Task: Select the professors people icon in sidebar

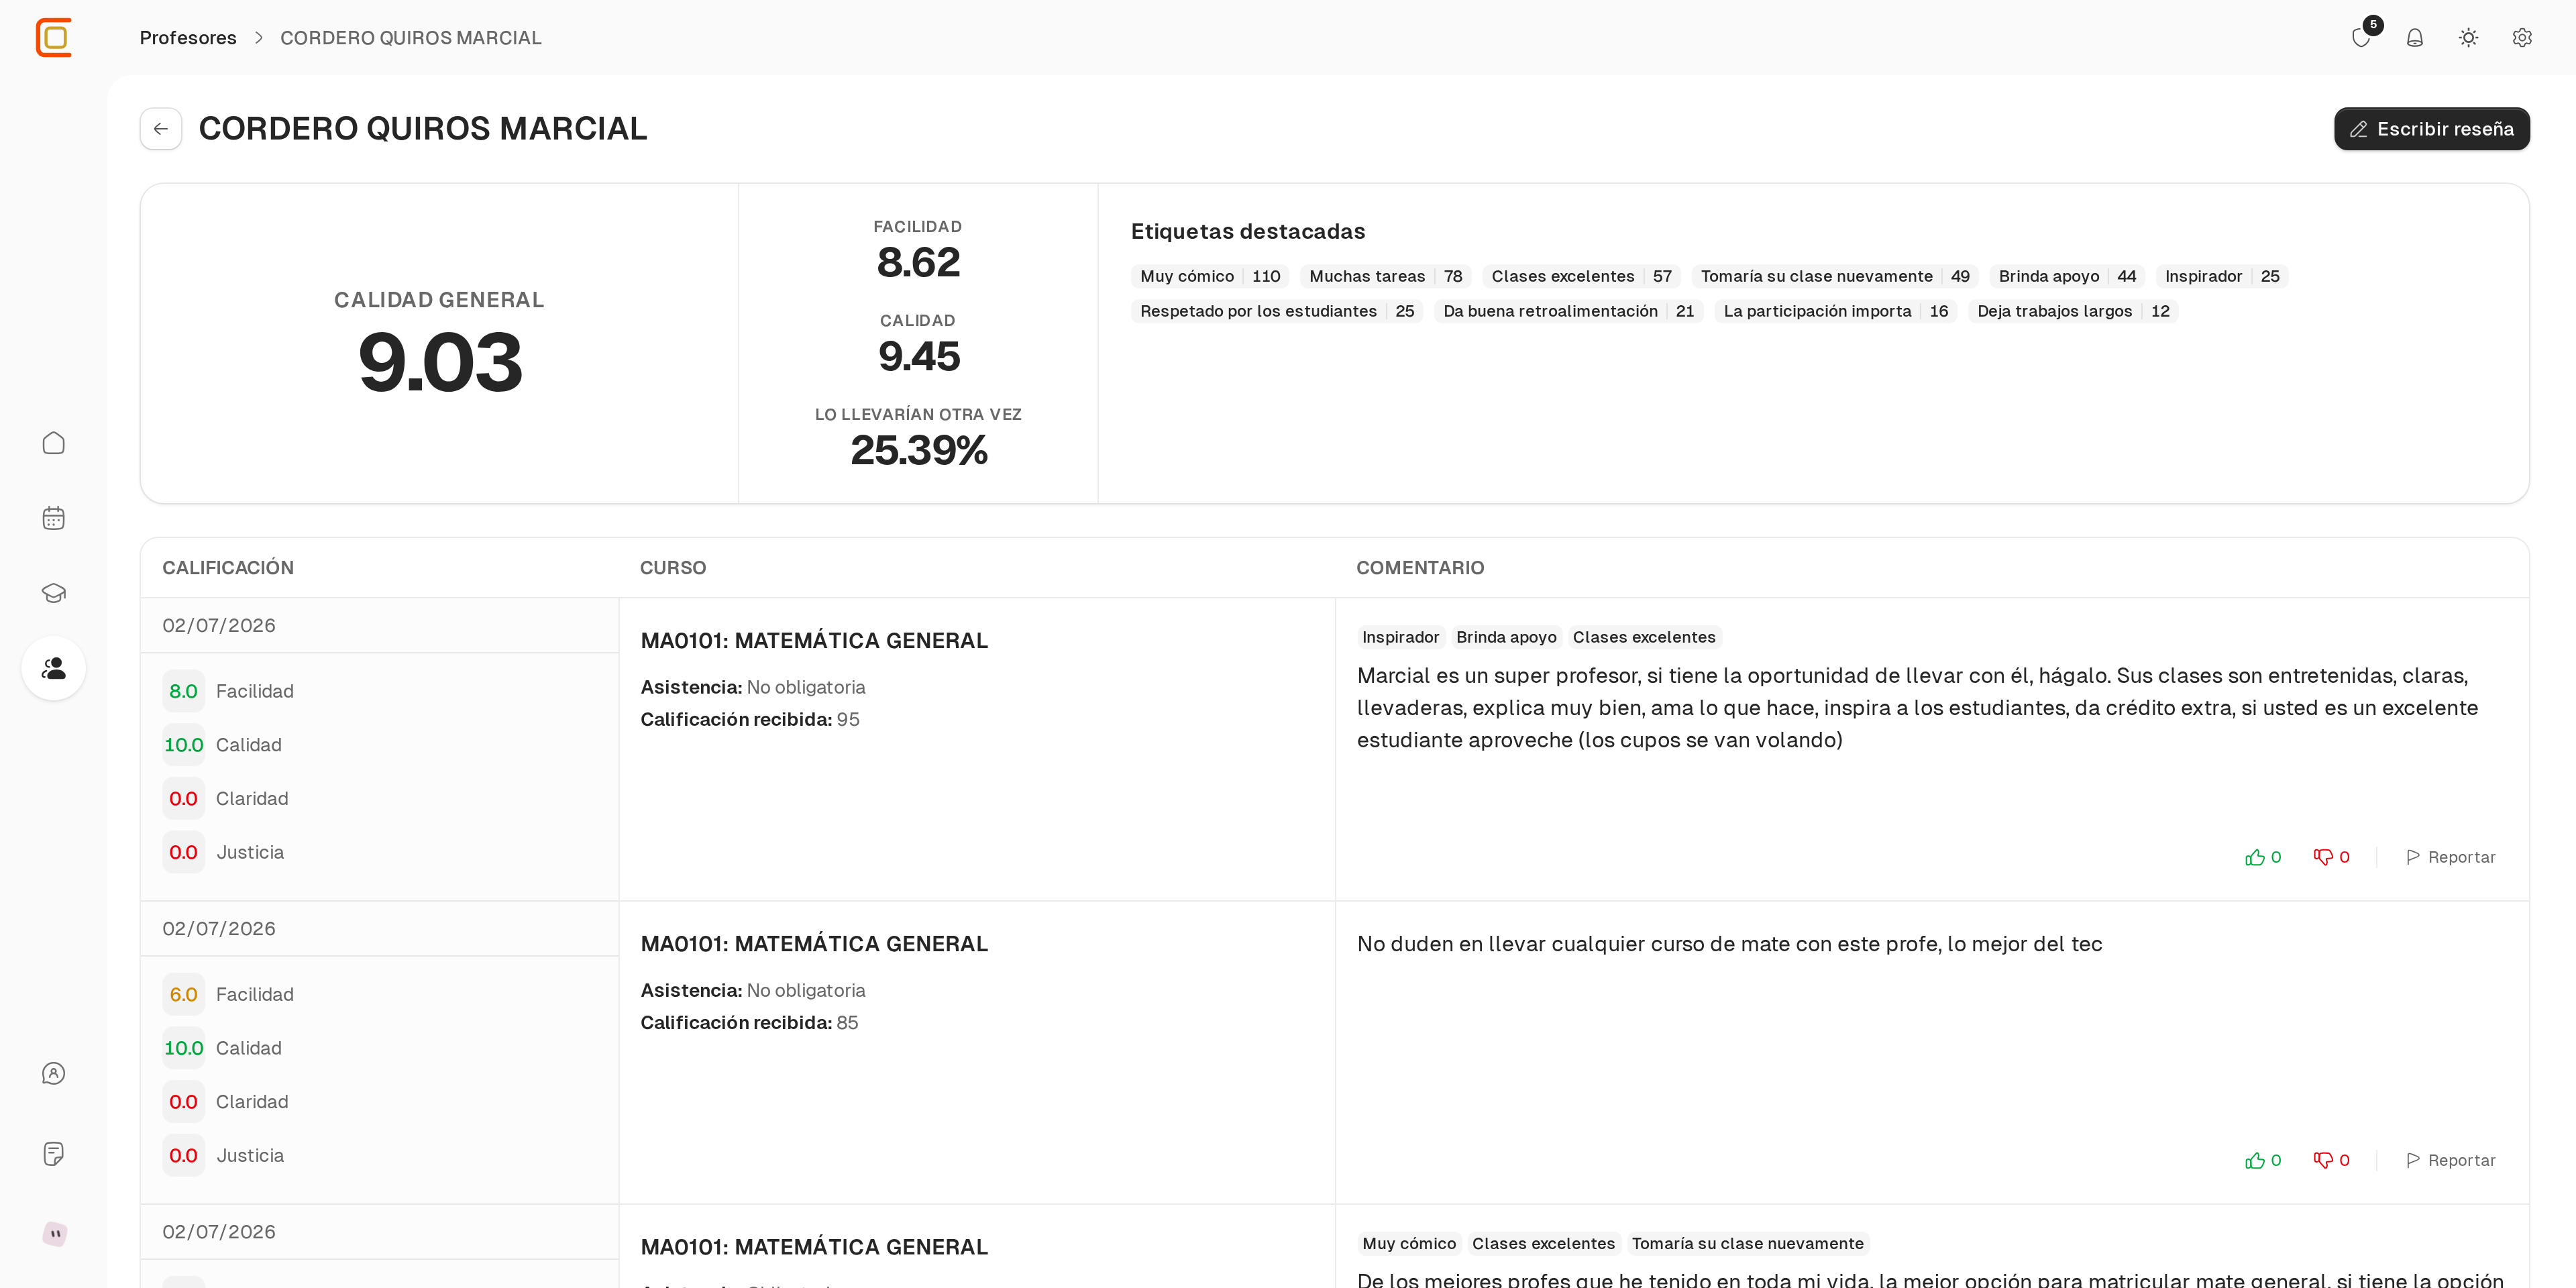Action: click(x=54, y=668)
